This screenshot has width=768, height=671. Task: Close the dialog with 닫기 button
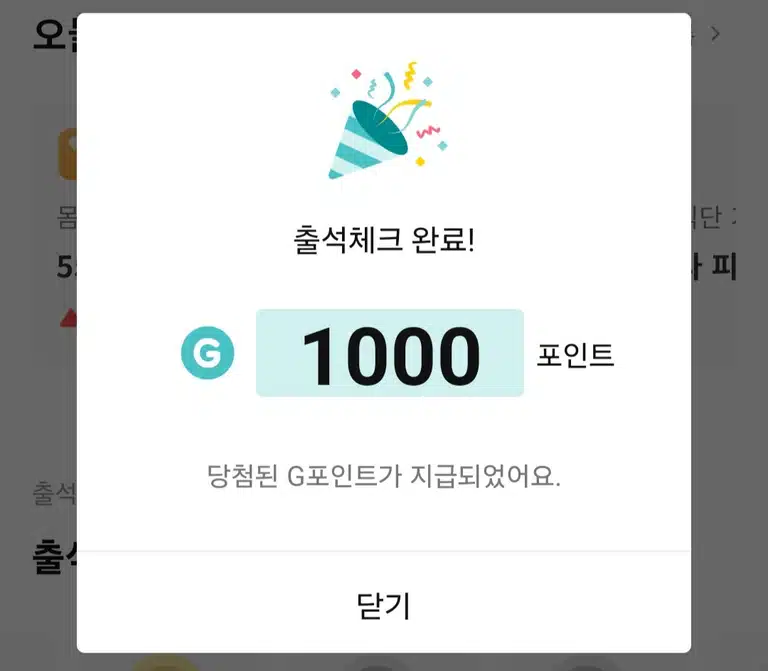(384, 606)
